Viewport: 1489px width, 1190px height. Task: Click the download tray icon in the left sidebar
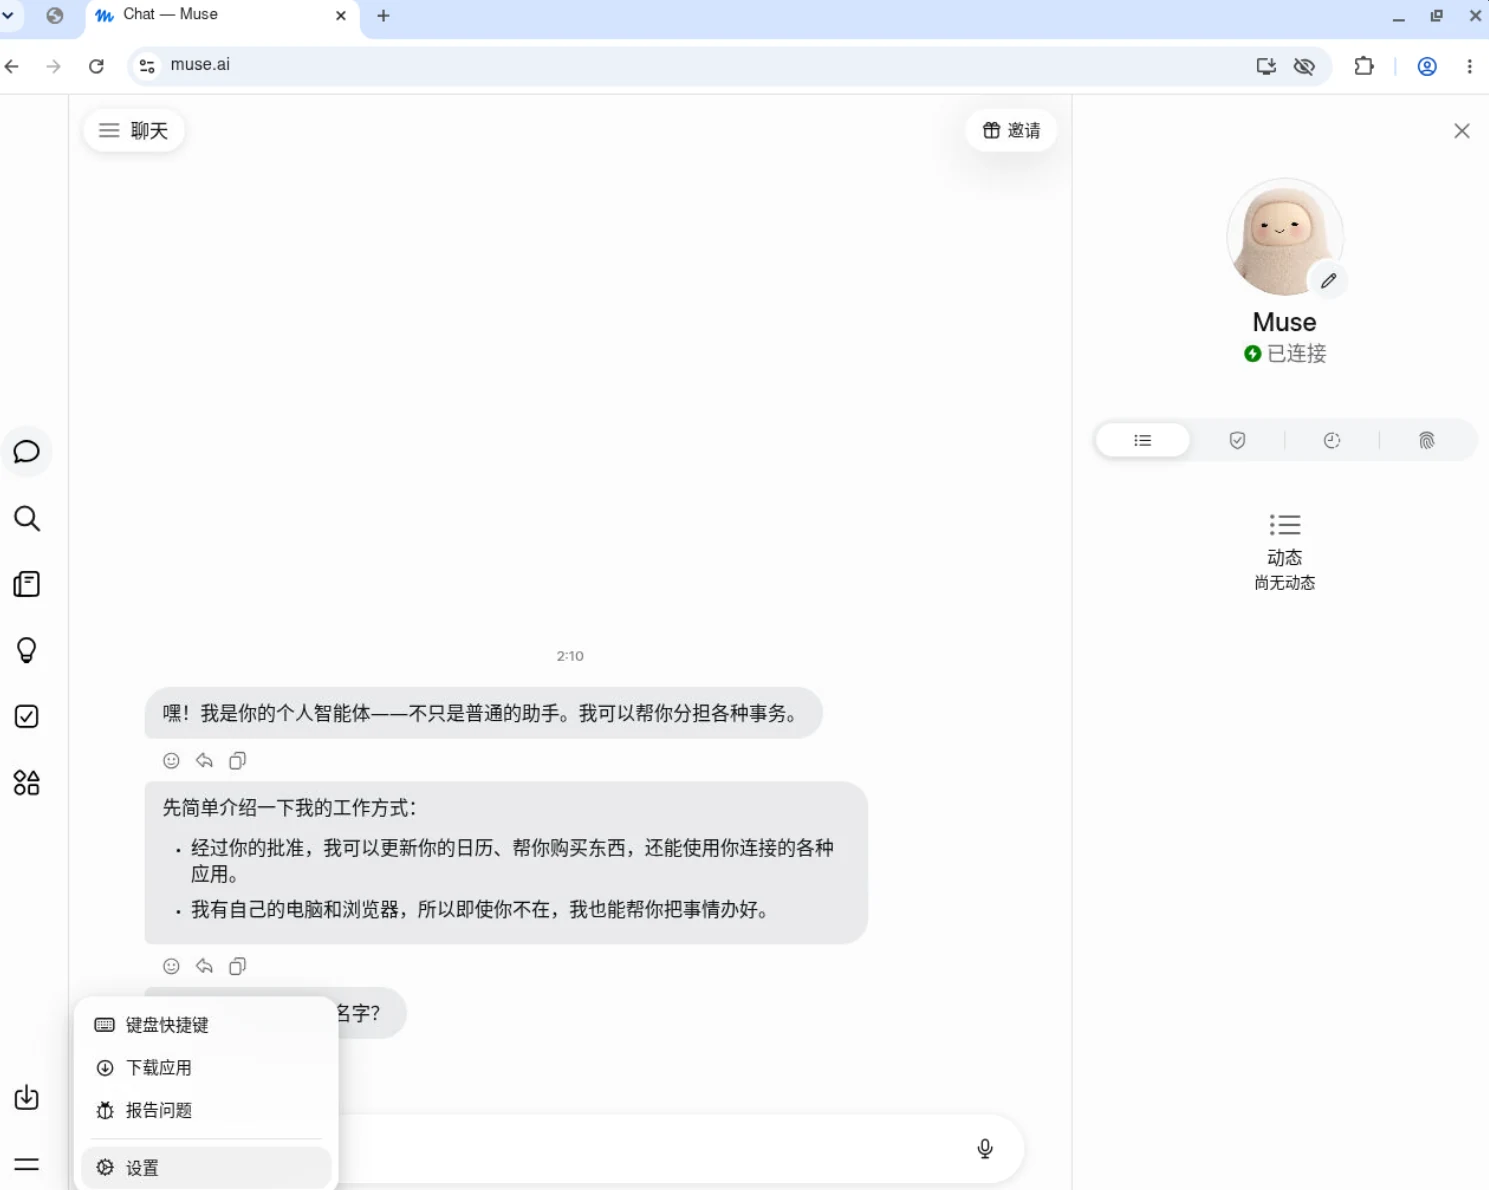click(x=27, y=1097)
